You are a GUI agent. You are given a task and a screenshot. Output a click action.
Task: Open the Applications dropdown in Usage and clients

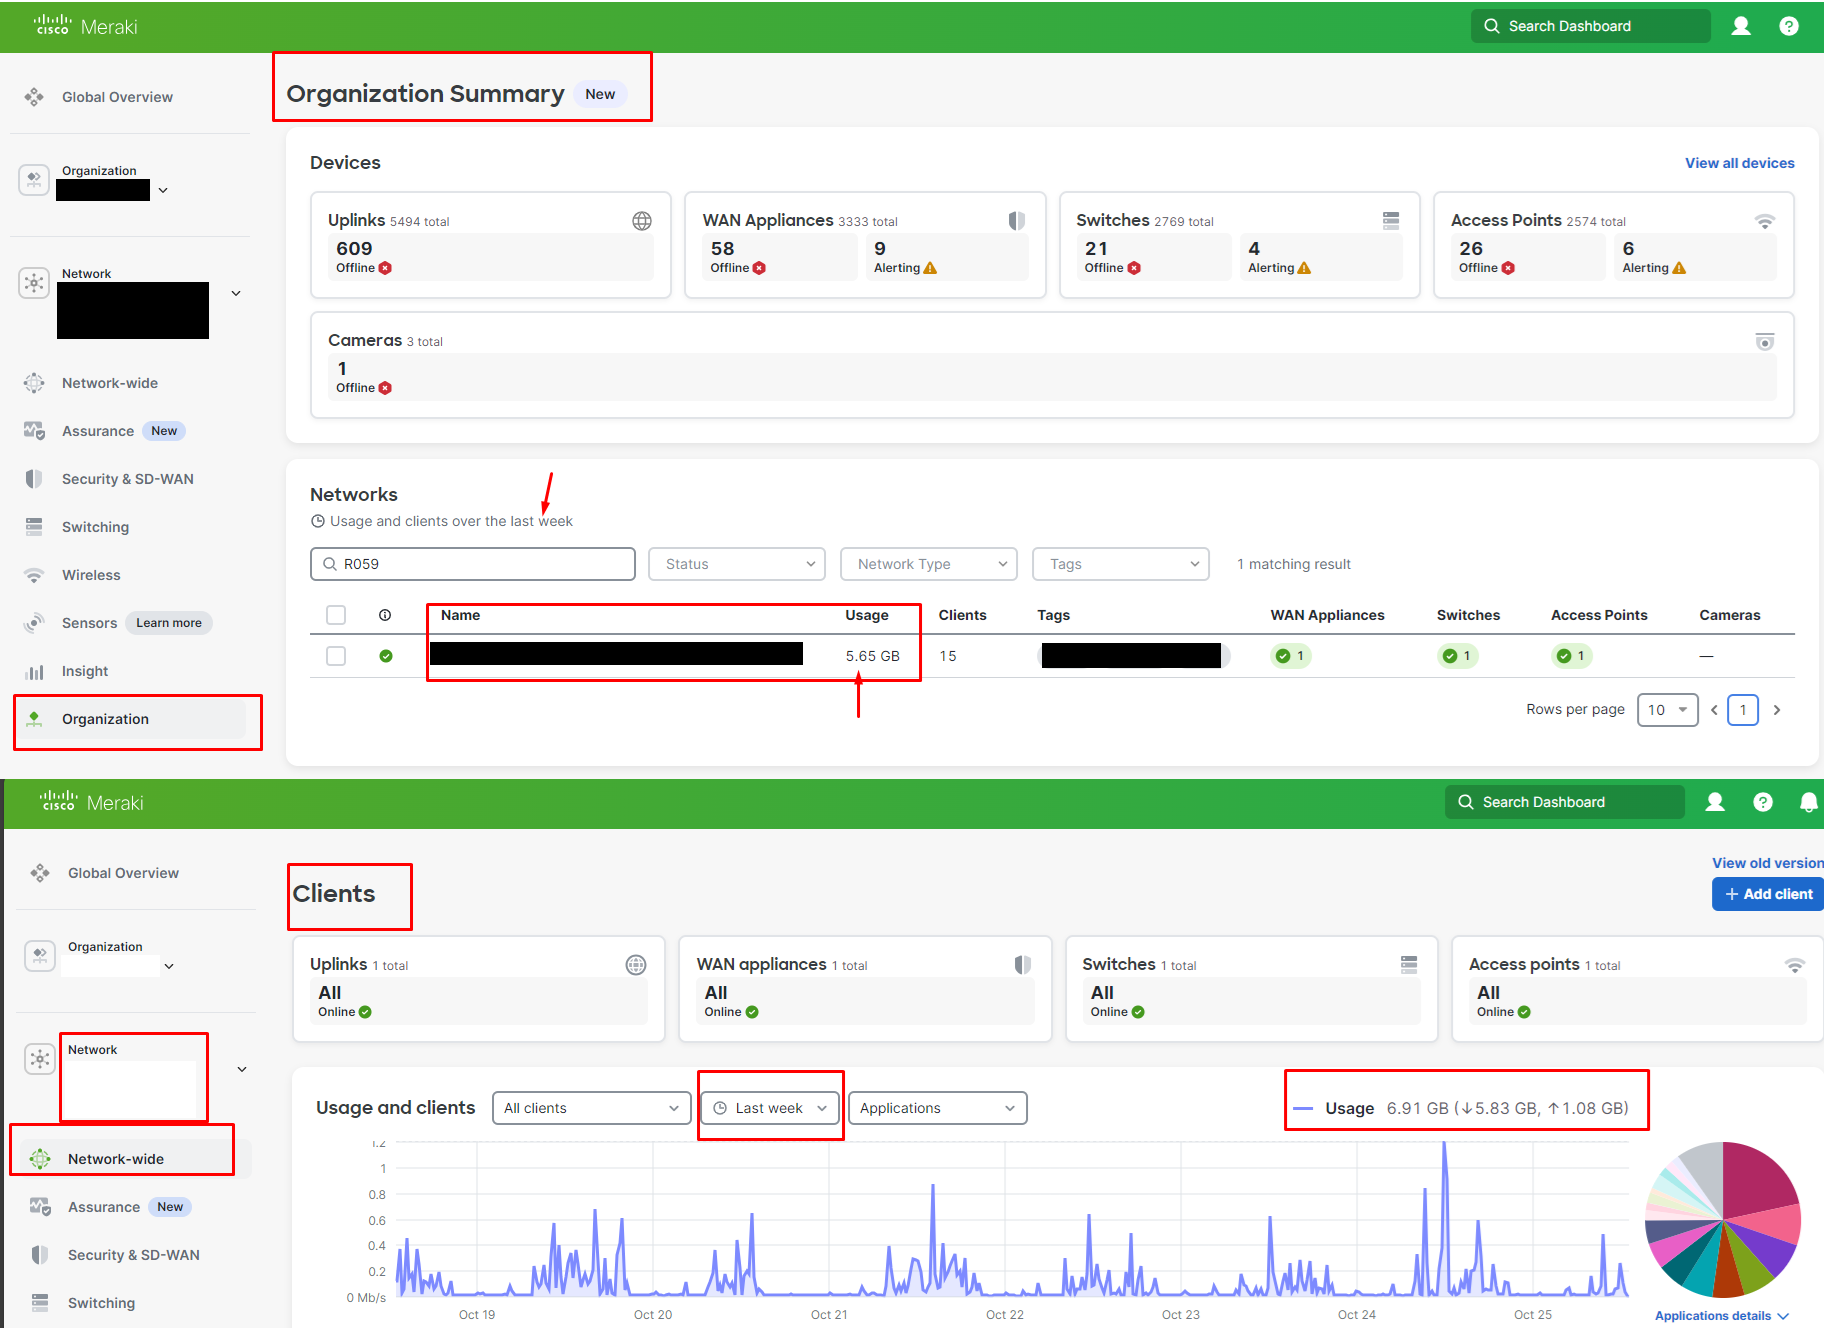(936, 1107)
